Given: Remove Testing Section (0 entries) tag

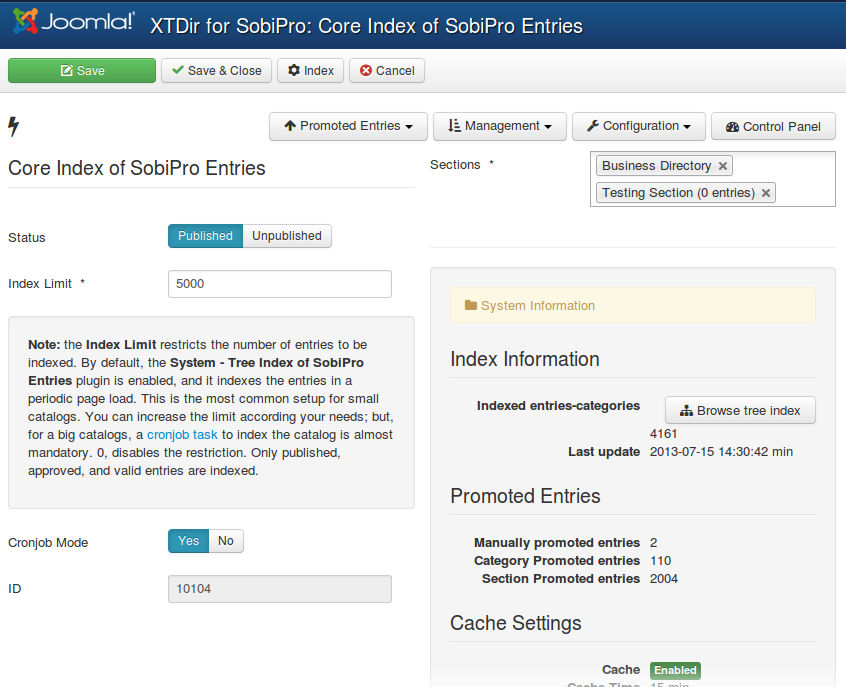Looking at the screenshot, I should click(766, 193).
